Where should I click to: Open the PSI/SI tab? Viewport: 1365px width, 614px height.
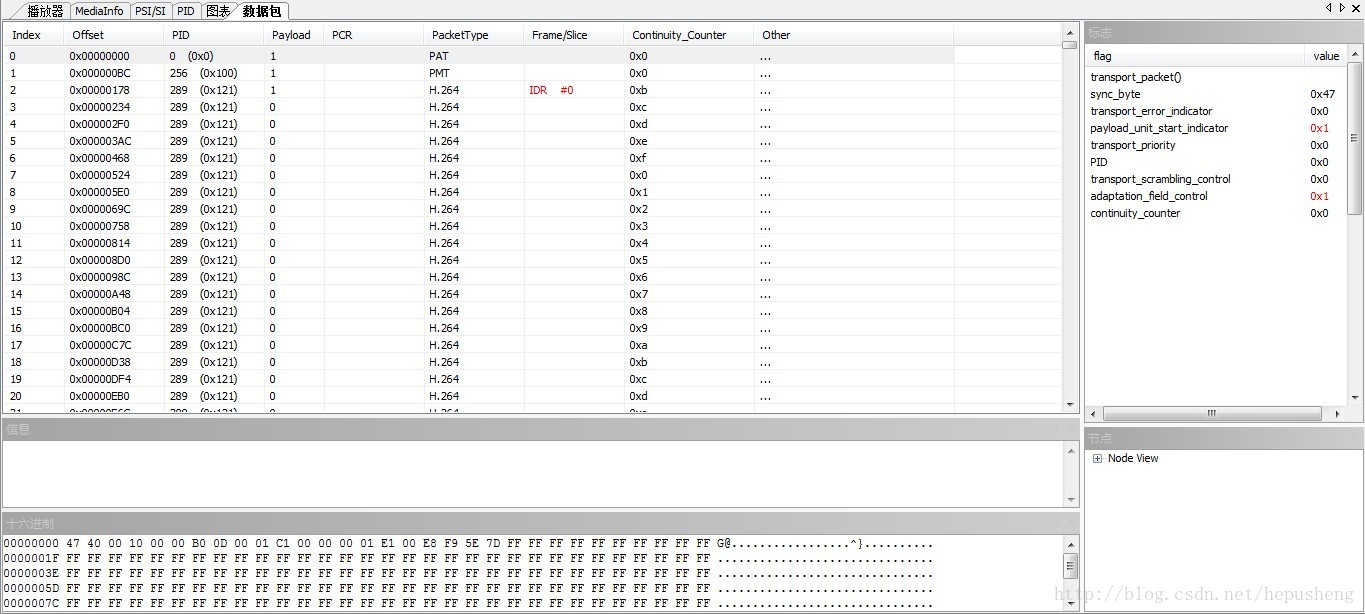coord(150,11)
